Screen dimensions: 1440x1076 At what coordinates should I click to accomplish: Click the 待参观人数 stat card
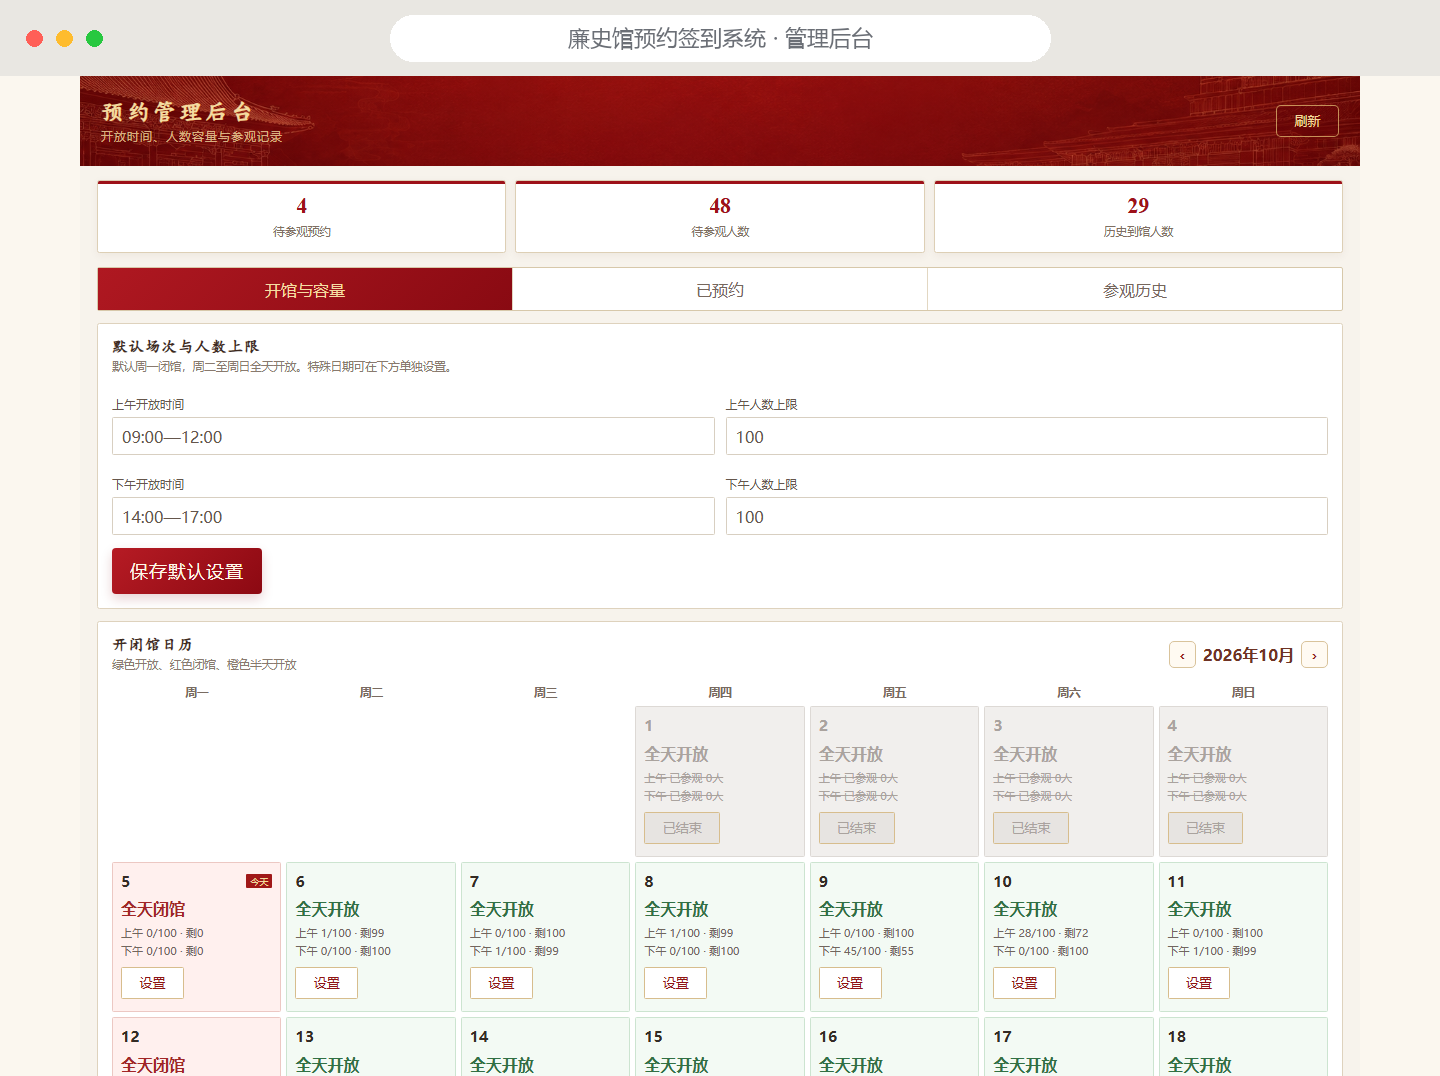click(x=720, y=217)
